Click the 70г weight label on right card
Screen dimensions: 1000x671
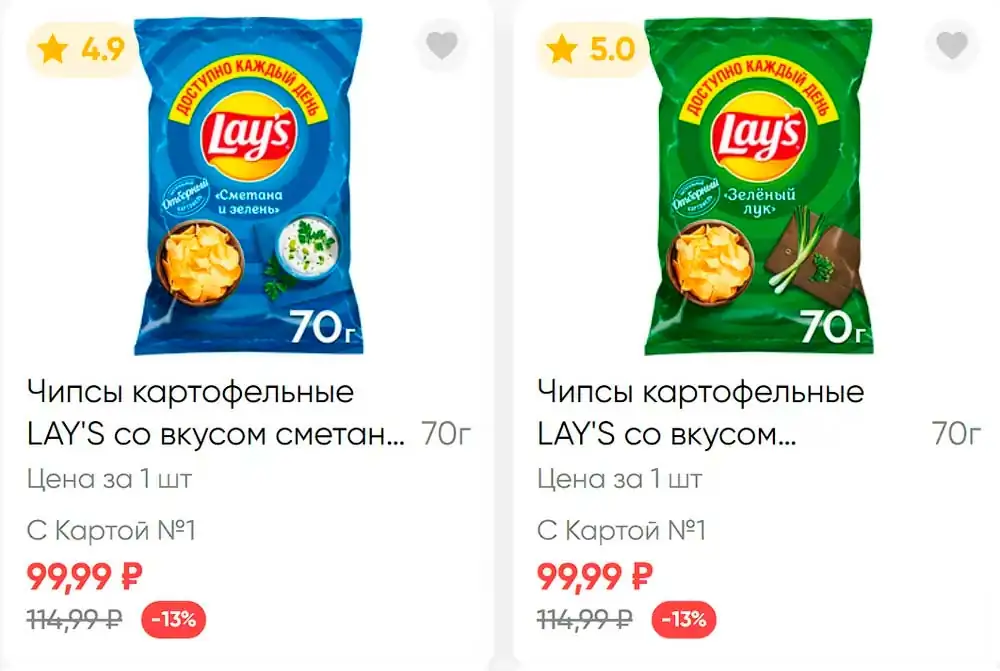pos(956,434)
